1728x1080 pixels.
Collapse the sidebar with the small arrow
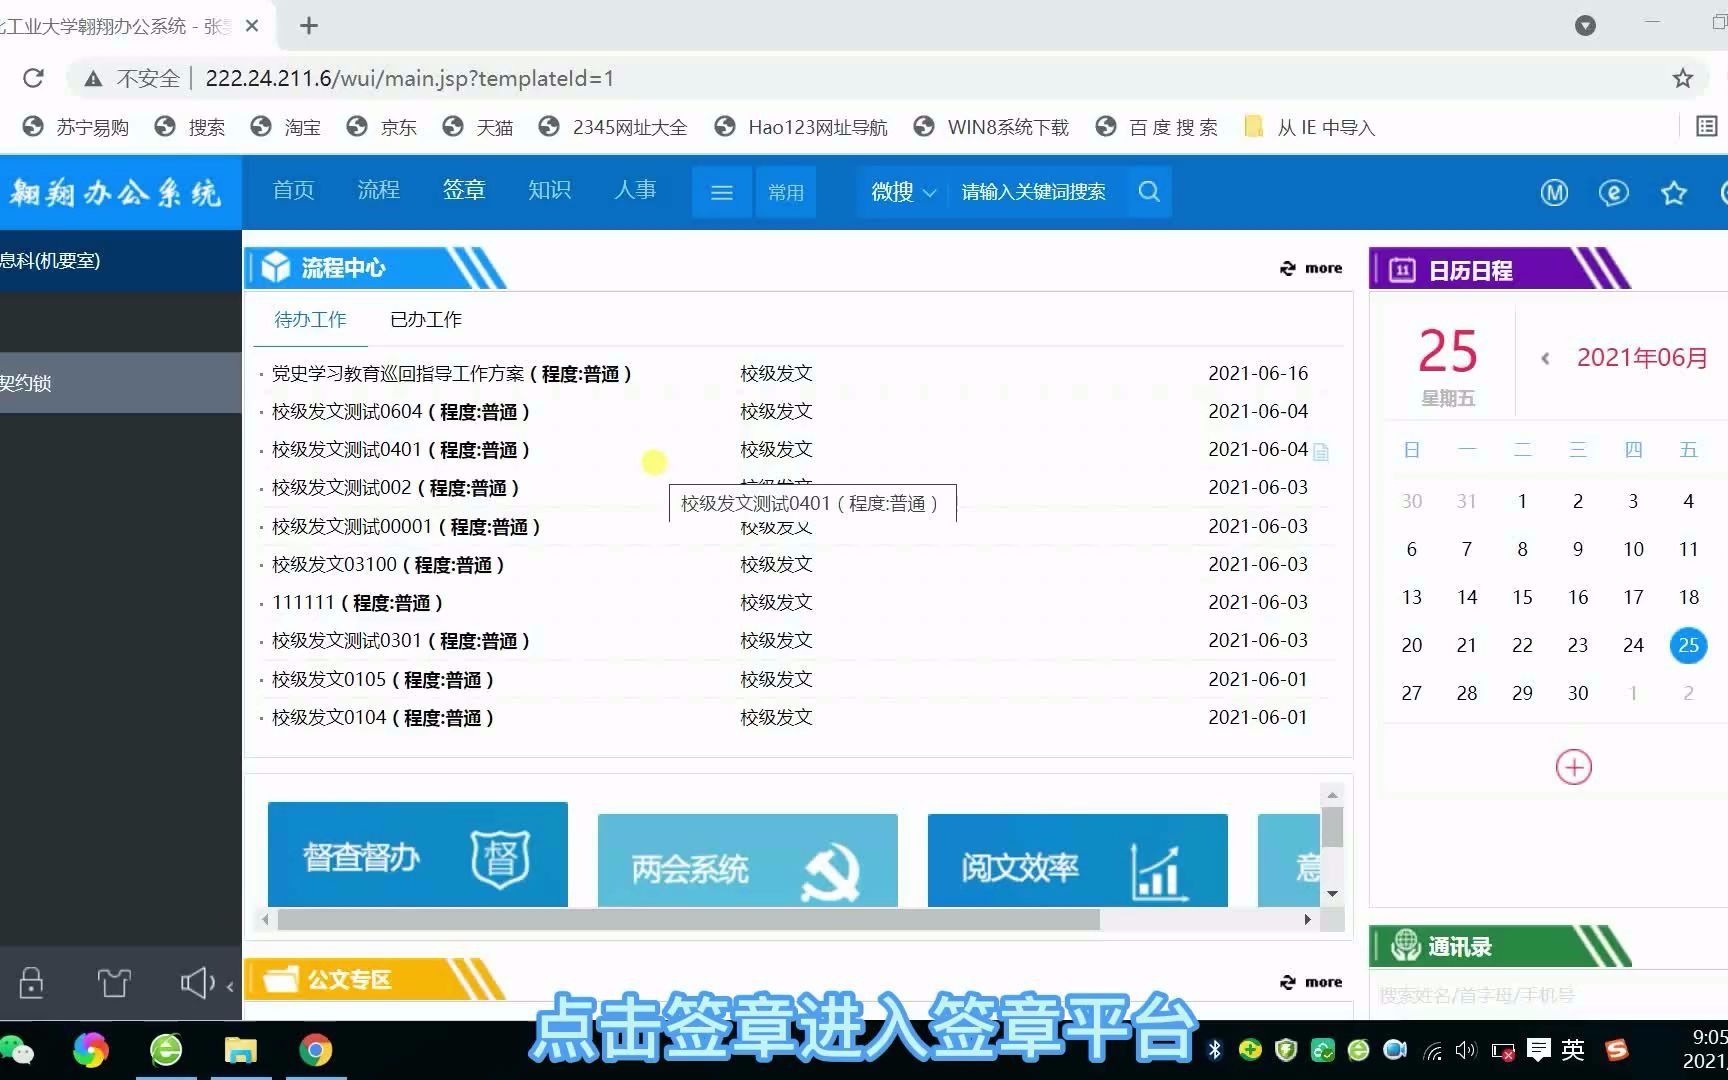coord(230,986)
